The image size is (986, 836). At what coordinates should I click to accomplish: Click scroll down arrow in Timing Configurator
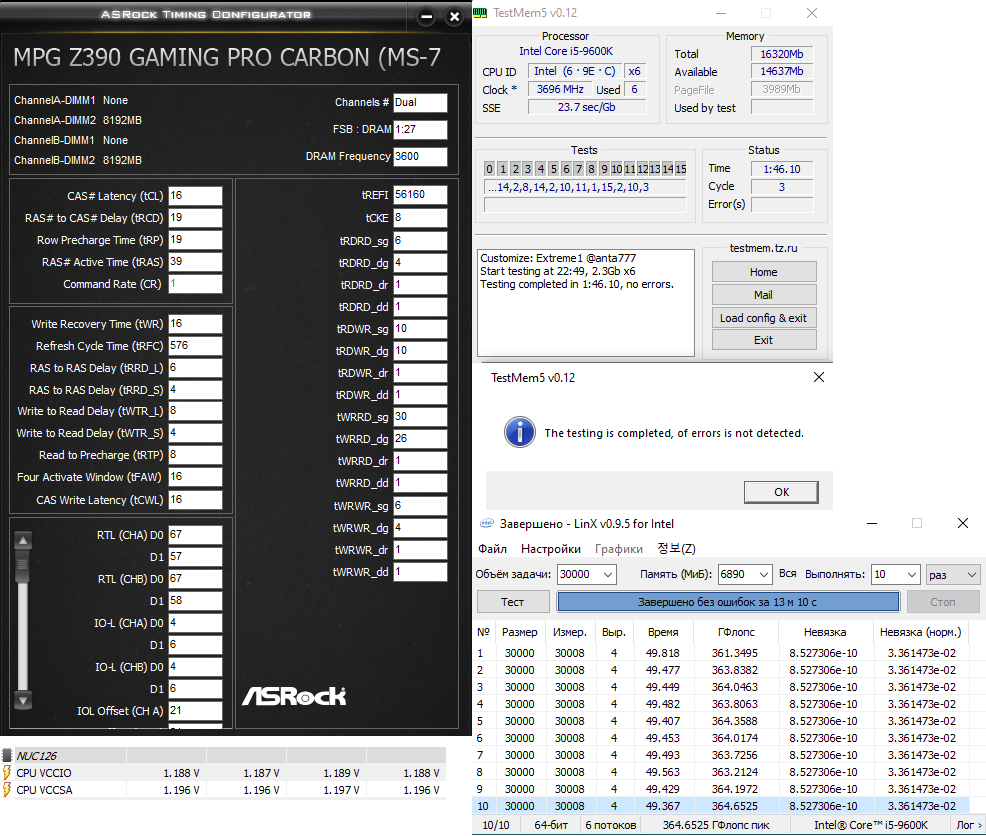(23, 700)
